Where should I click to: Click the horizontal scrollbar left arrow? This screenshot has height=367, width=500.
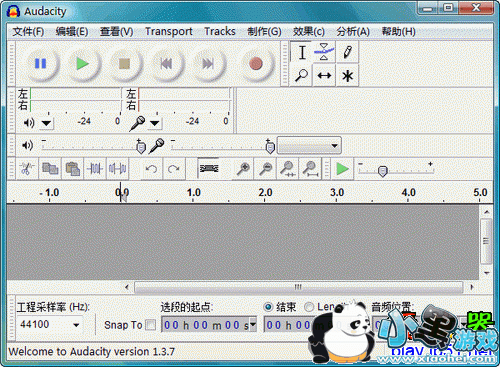[x=127, y=287]
